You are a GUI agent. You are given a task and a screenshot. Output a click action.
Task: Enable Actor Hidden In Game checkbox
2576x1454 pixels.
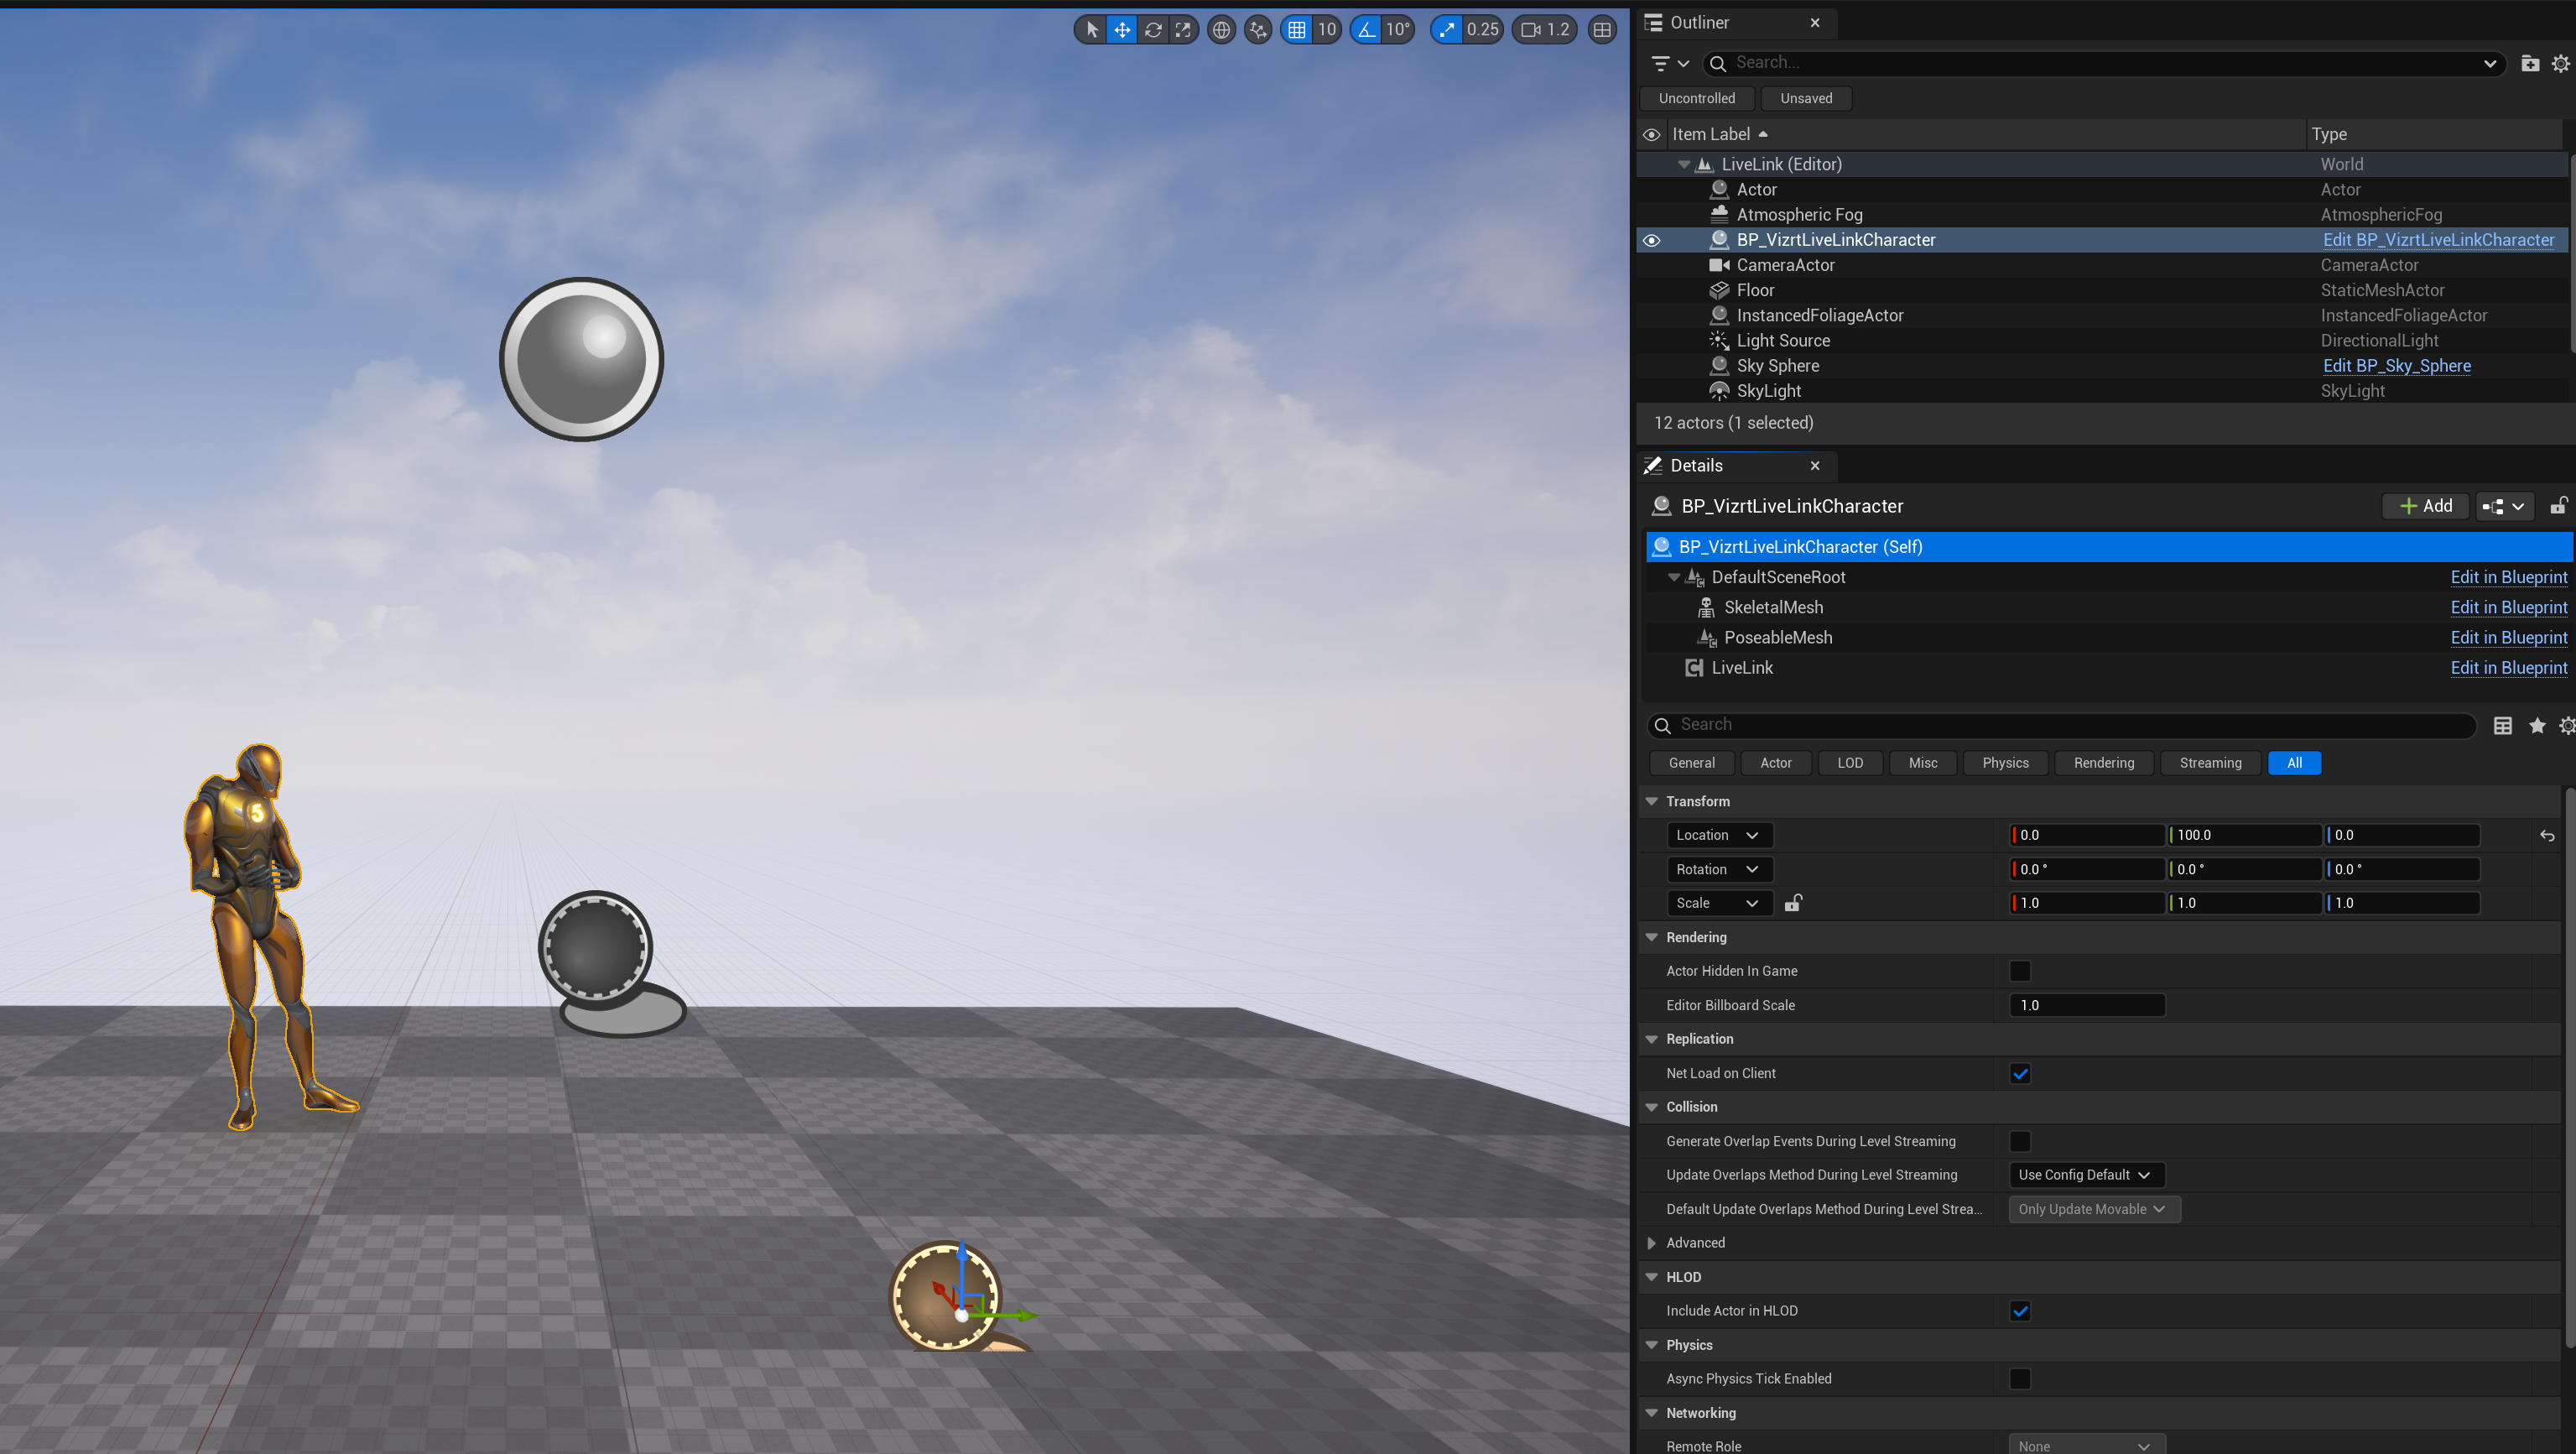tap(2020, 971)
